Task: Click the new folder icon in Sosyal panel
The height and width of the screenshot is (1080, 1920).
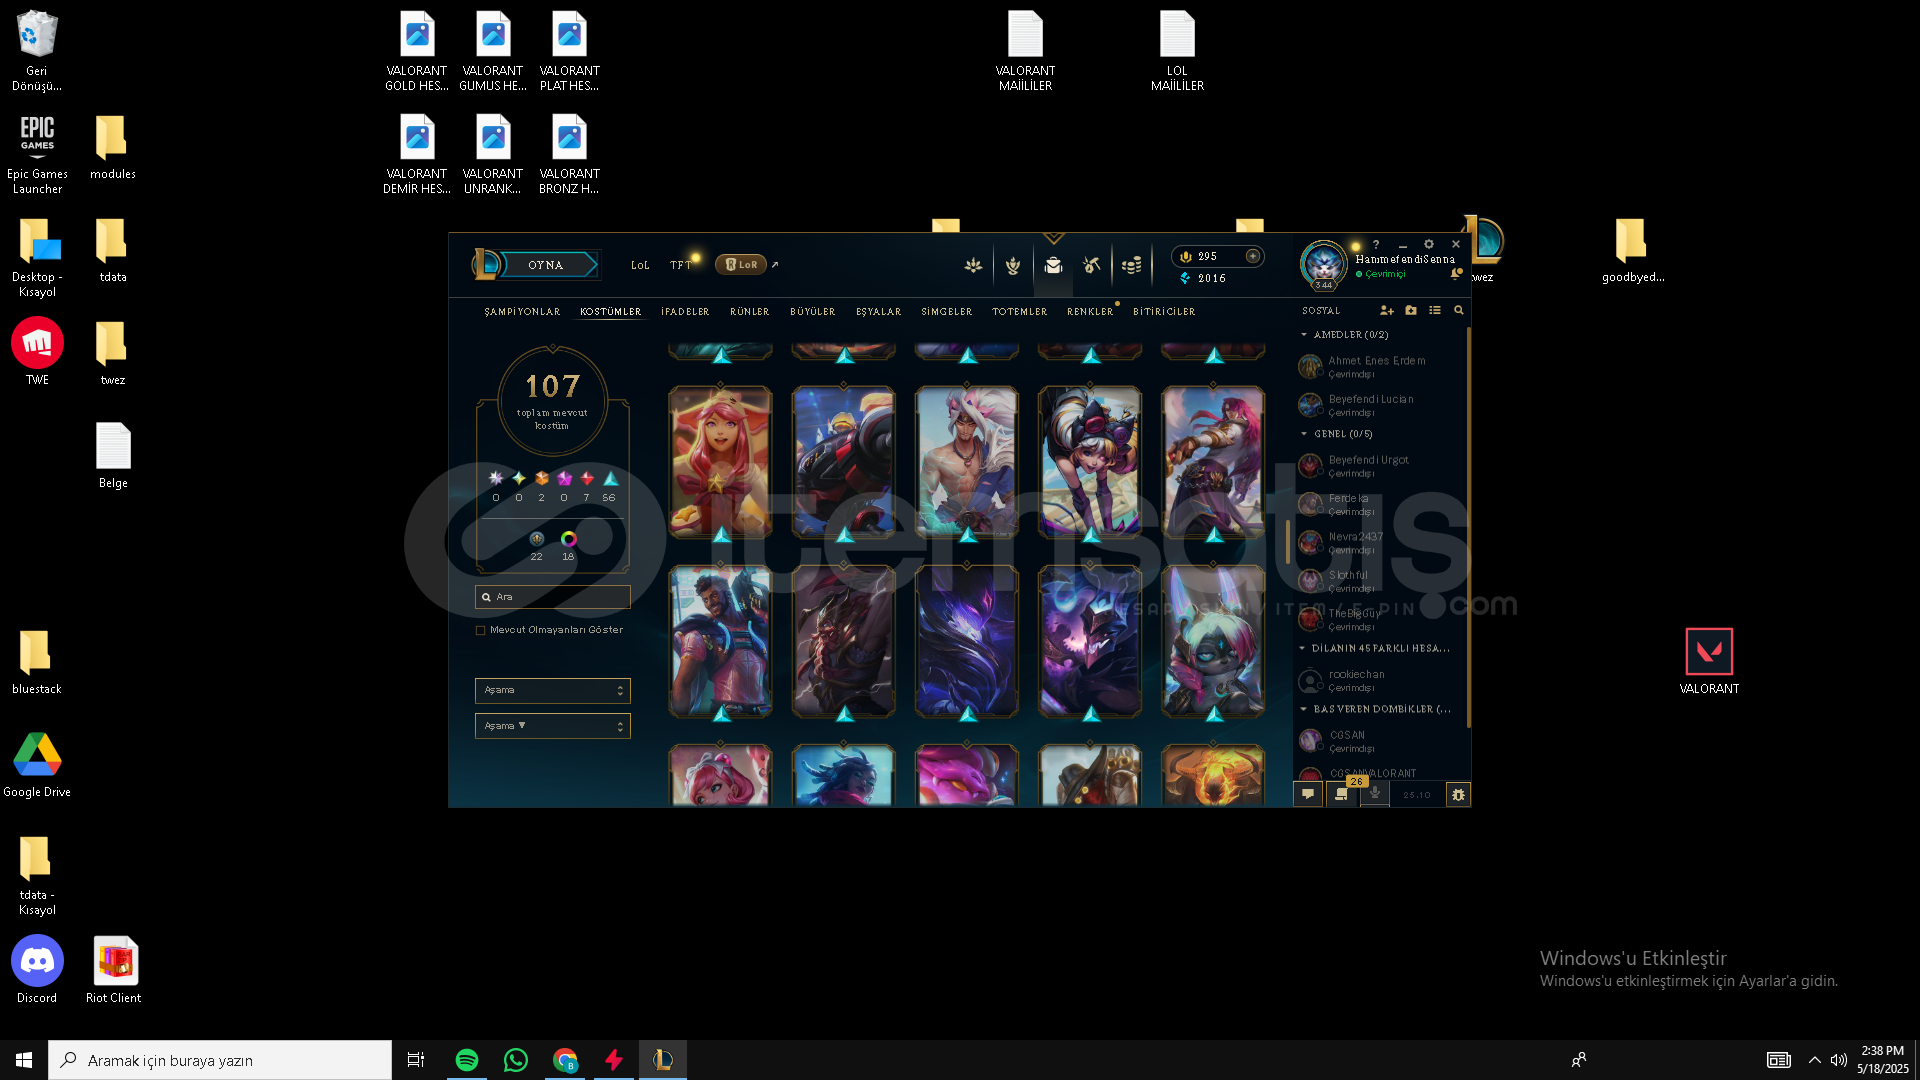Action: pyautogui.click(x=1411, y=311)
